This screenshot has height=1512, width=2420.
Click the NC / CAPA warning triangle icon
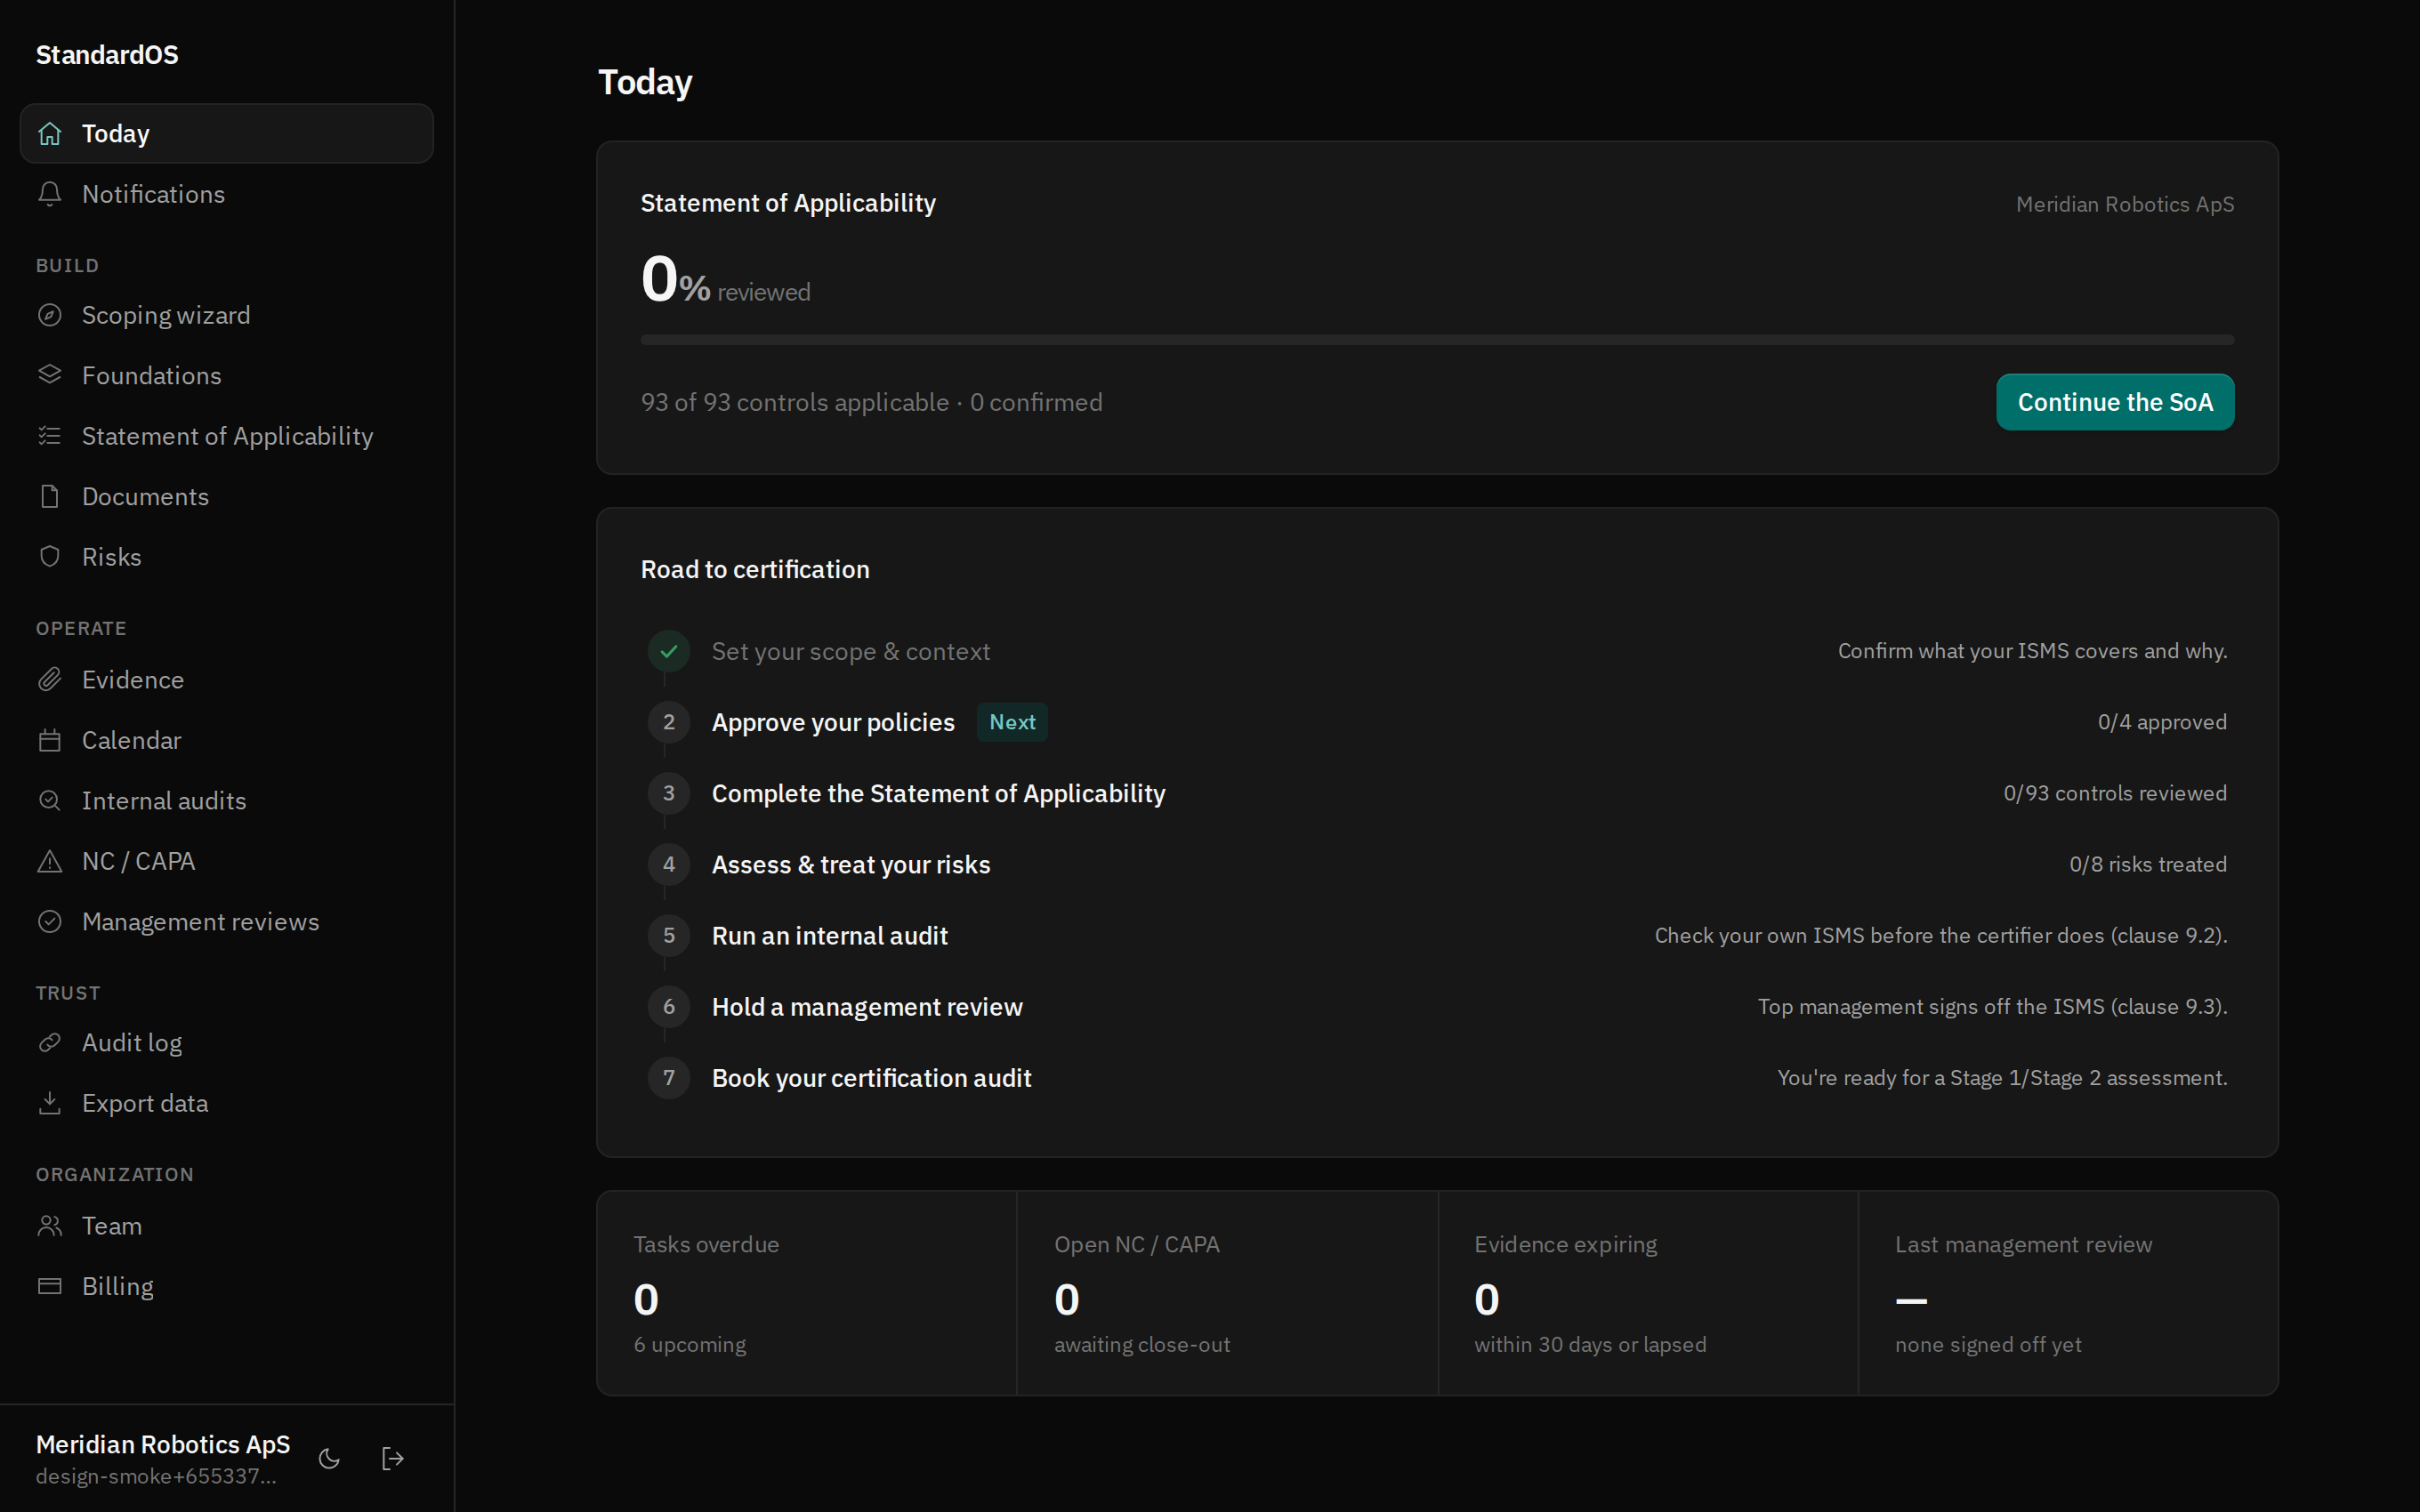coord(50,861)
